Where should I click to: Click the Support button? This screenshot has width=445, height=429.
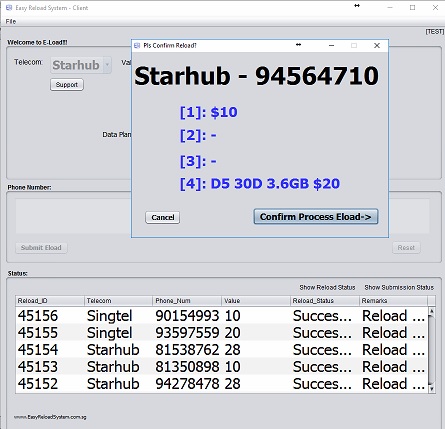coord(67,85)
